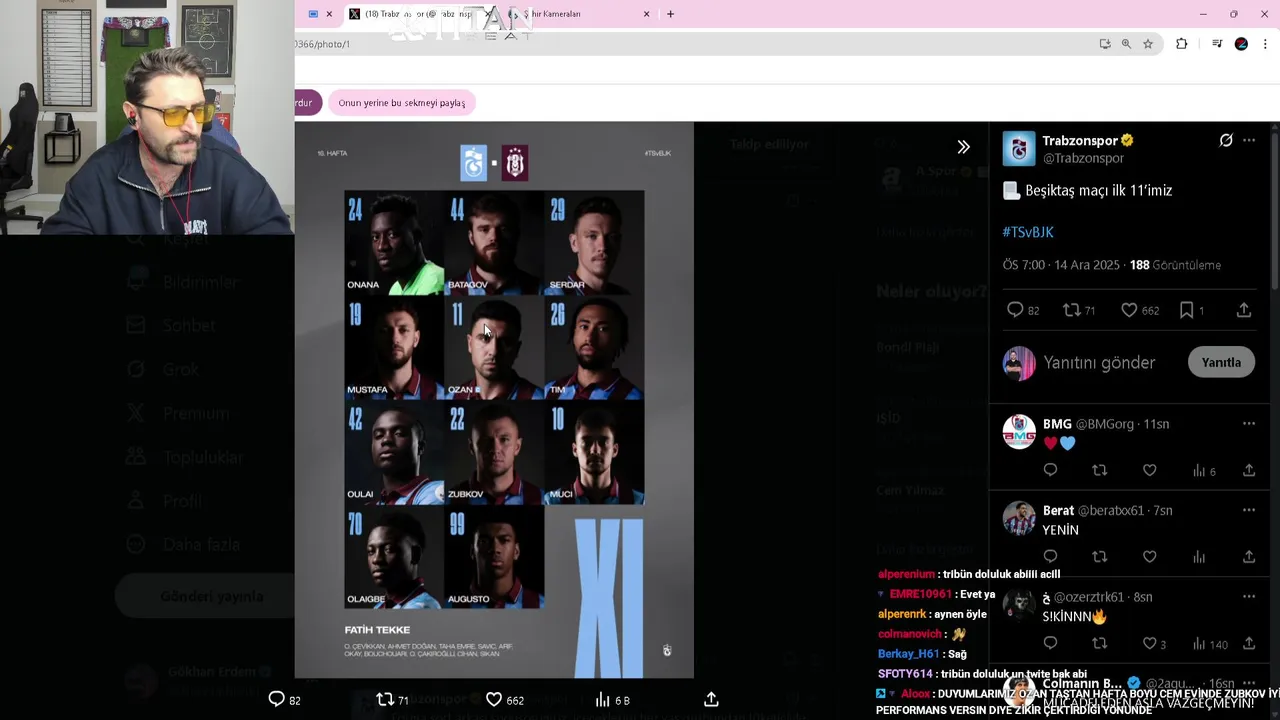Open the zoom magnifier in address bar
Screen dimensions: 1280x720
pyautogui.click(x=1126, y=44)
